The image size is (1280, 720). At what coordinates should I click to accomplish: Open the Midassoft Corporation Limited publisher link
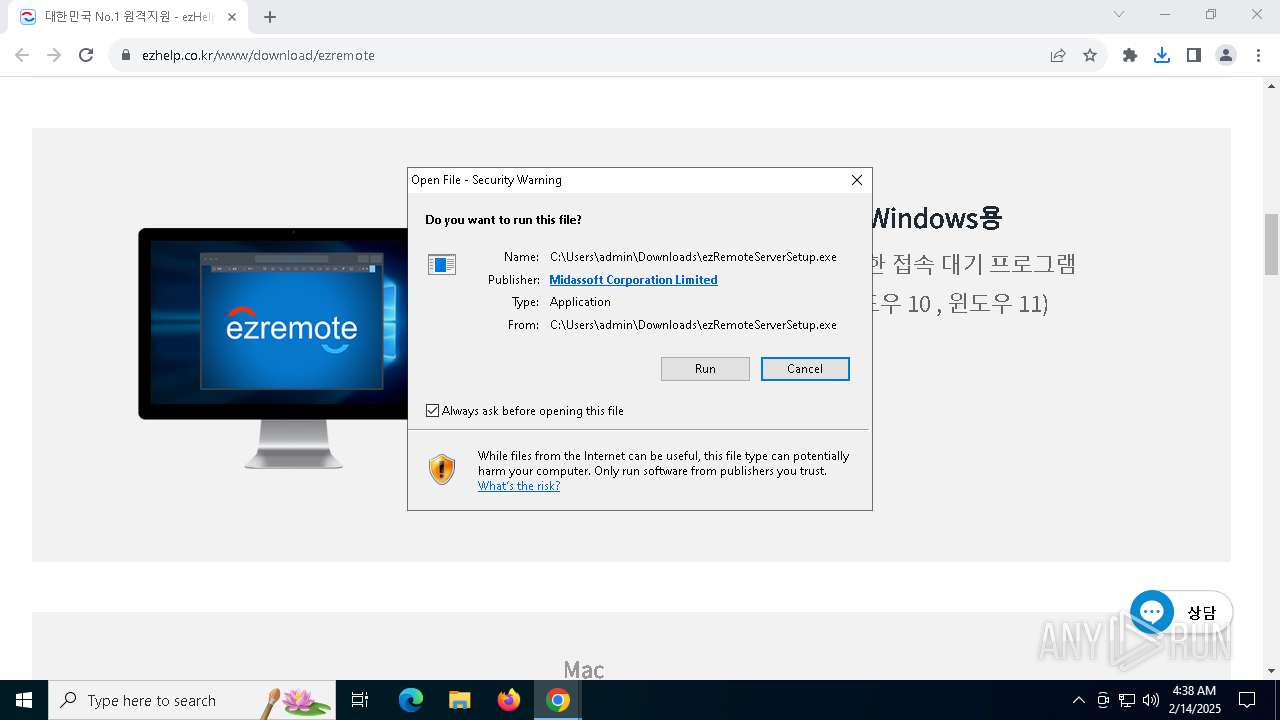[x=633, y=280]
